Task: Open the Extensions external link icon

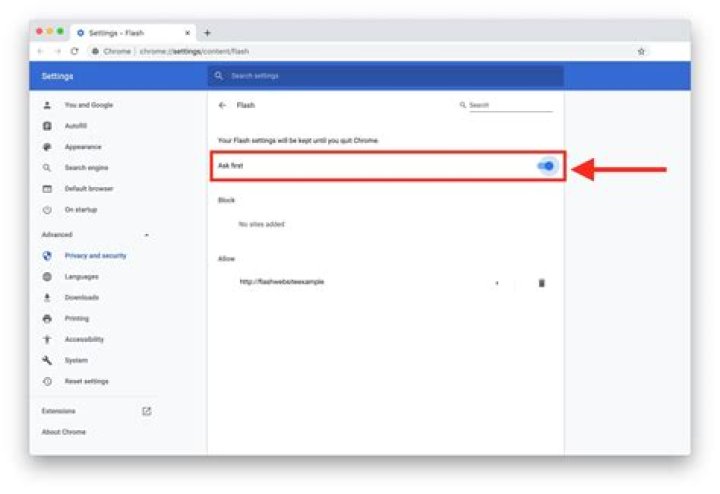Action: click(x=147, y=411)
